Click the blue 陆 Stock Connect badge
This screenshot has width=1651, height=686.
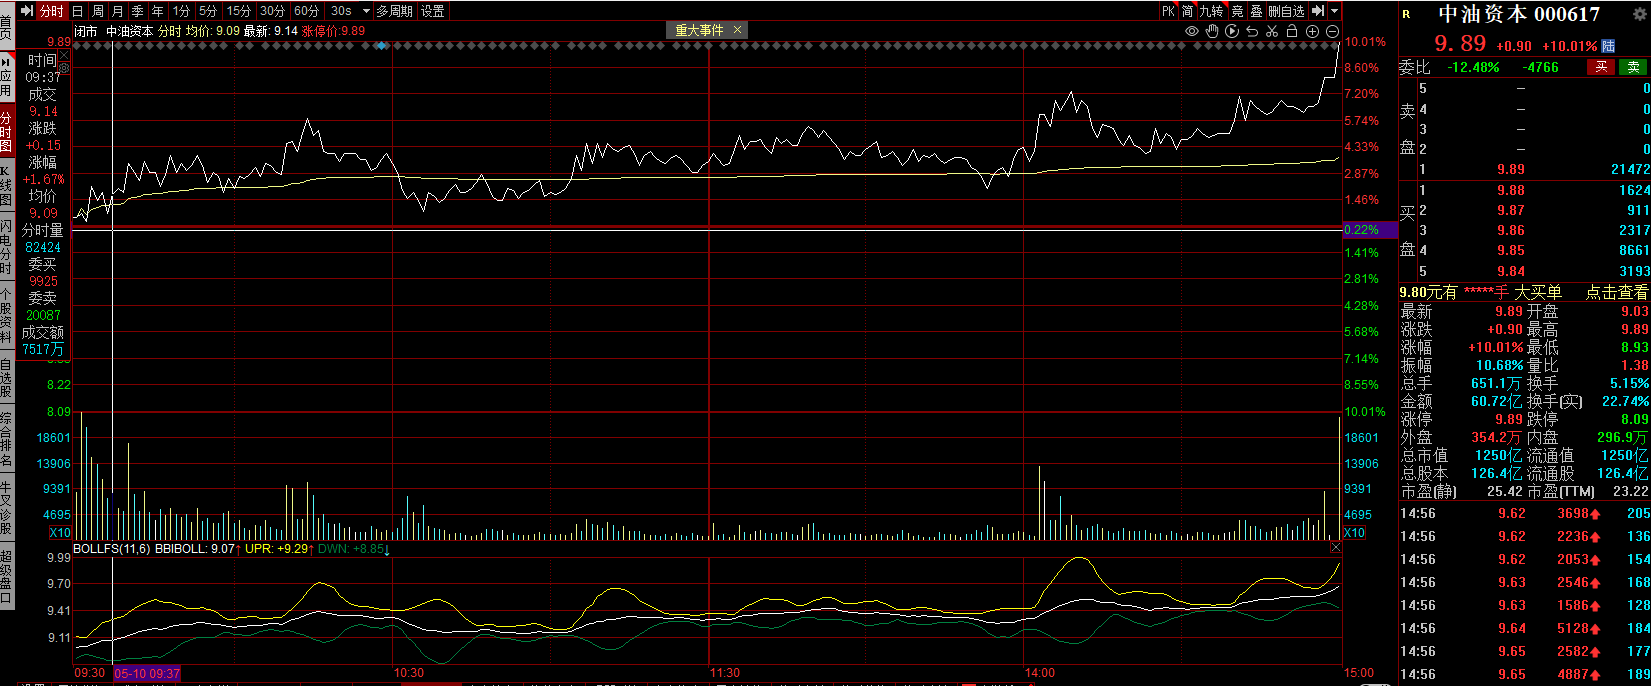click(x=1608, y=46)
